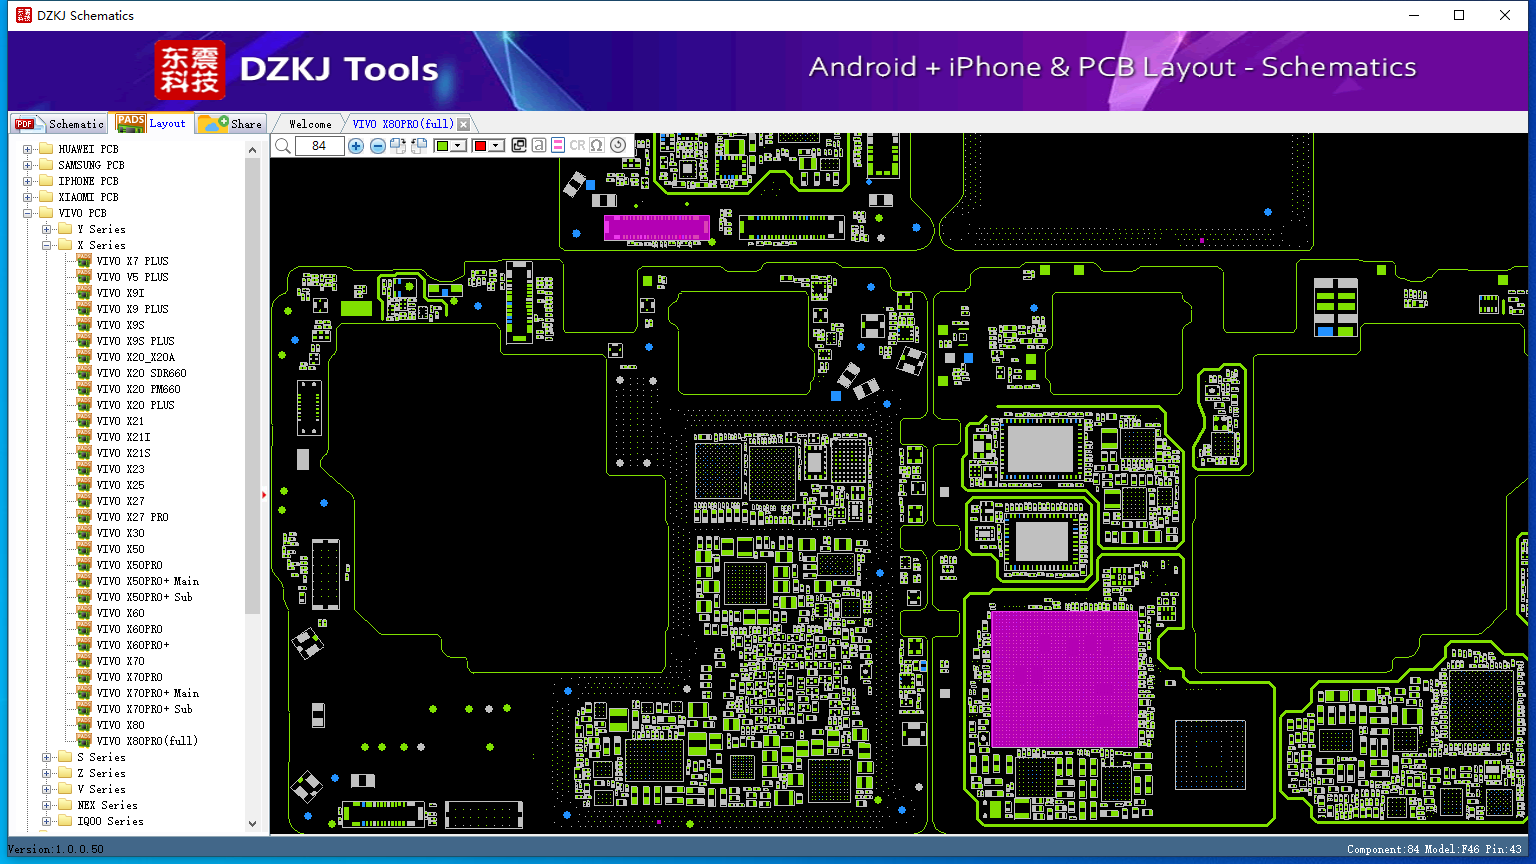Open the Share tab
1536x864 pixels.
tap(230, 124)
